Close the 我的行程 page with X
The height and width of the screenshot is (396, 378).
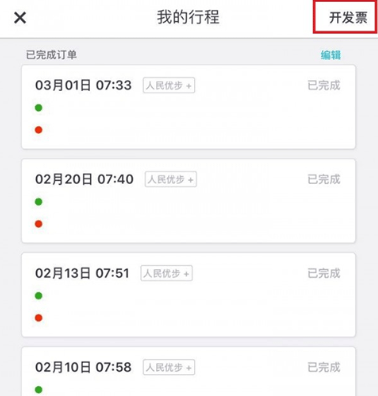tap(20, 18)
